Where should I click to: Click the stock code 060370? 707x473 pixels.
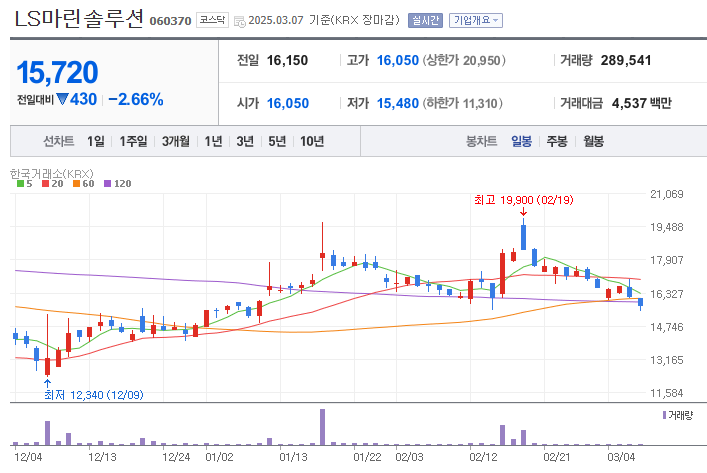pos(170,21)
